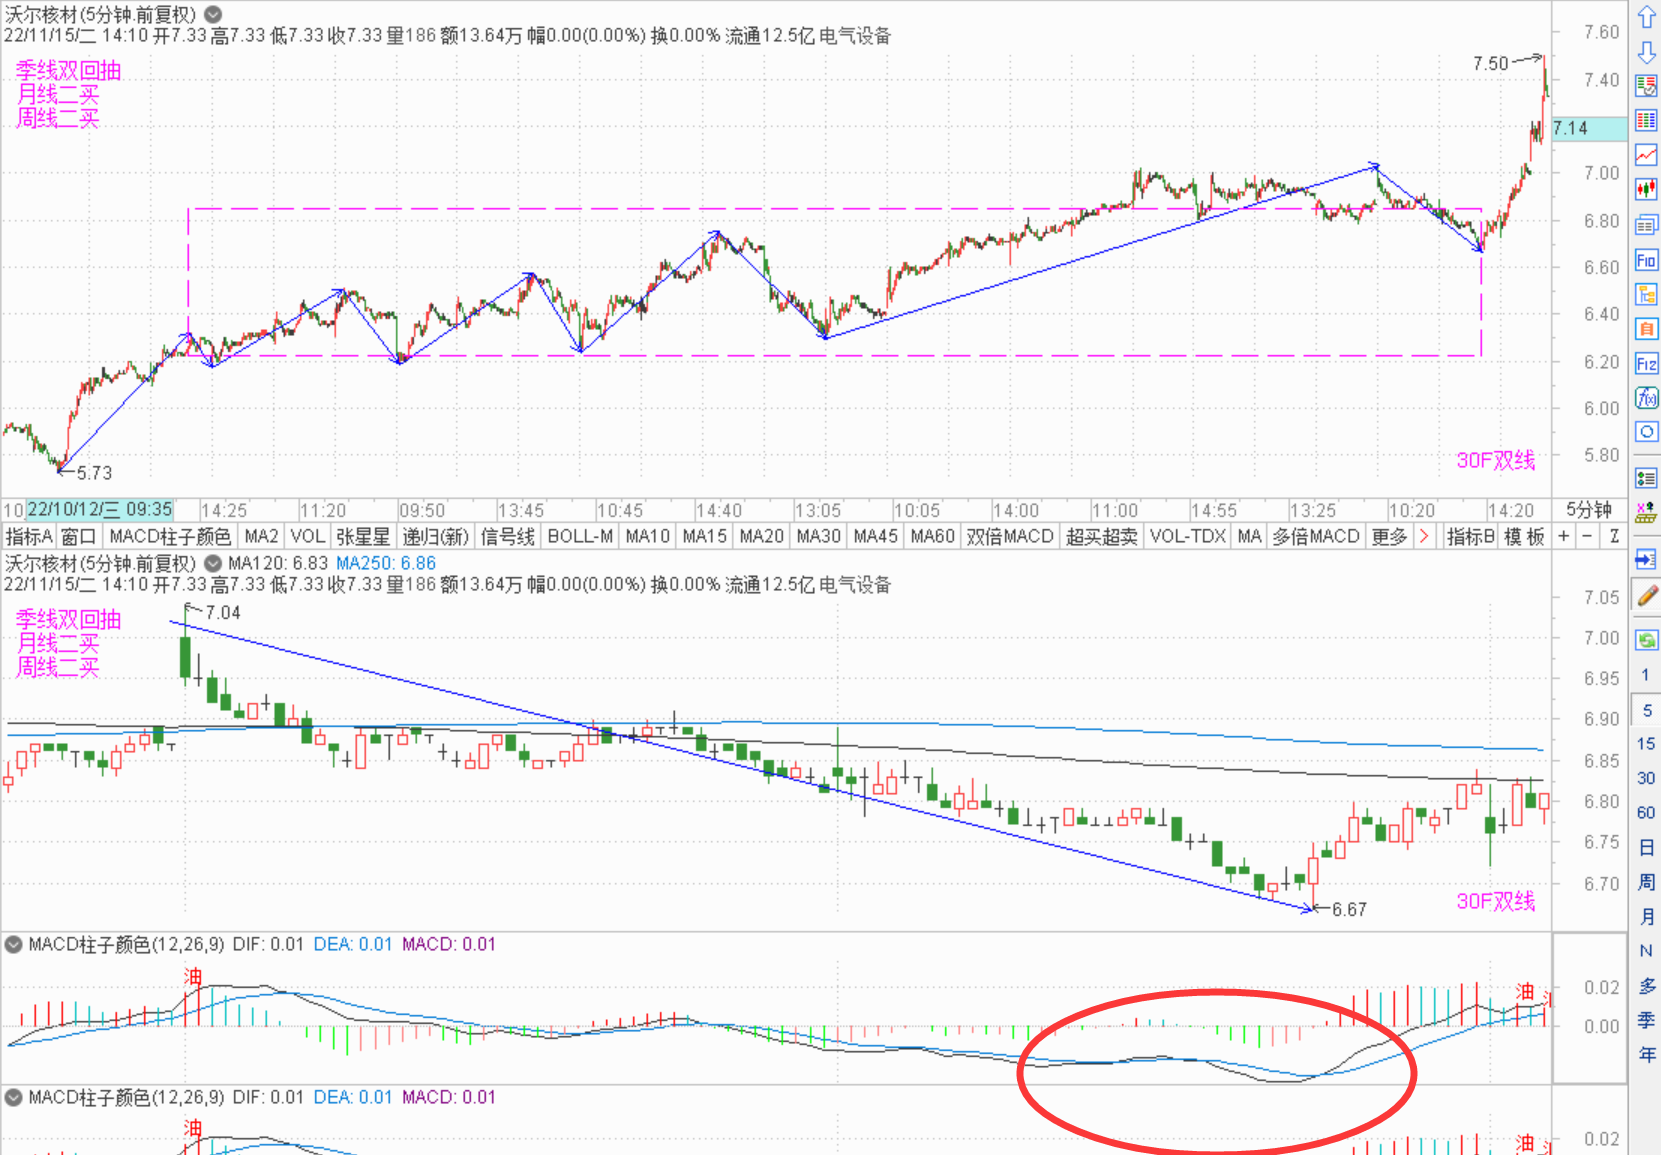
Task: Select the N custom period option
Action: click(1646, 950)
